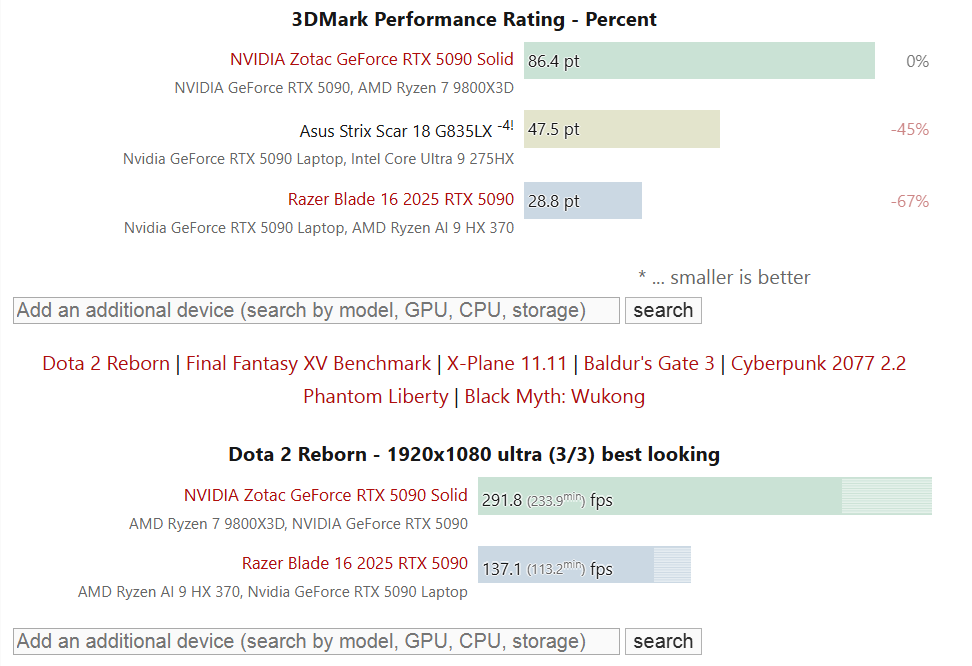Click 'NVIDIA GeForce RTX 5090, AMD Ryzen 7 9800X3D' subtitle
972x666 pixels.
(344, 88)
